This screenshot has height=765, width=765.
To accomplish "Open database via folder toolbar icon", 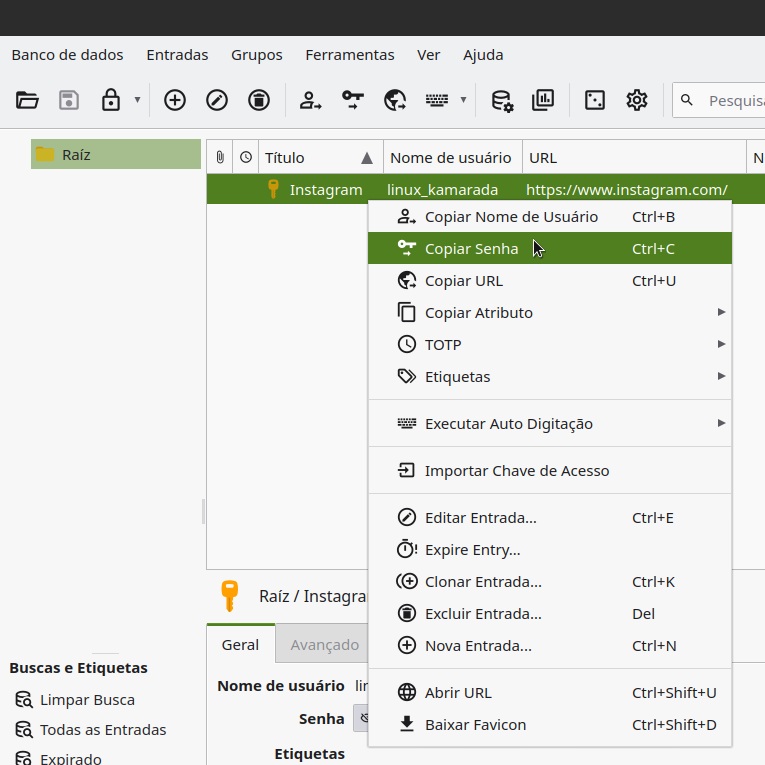I will click(x=27, y=101).
